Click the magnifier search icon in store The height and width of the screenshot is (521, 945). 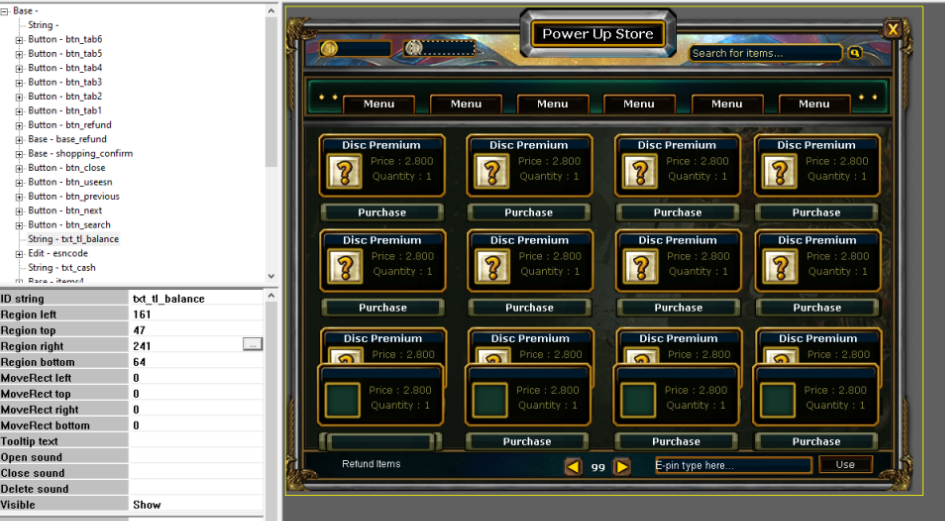point(855,53)
